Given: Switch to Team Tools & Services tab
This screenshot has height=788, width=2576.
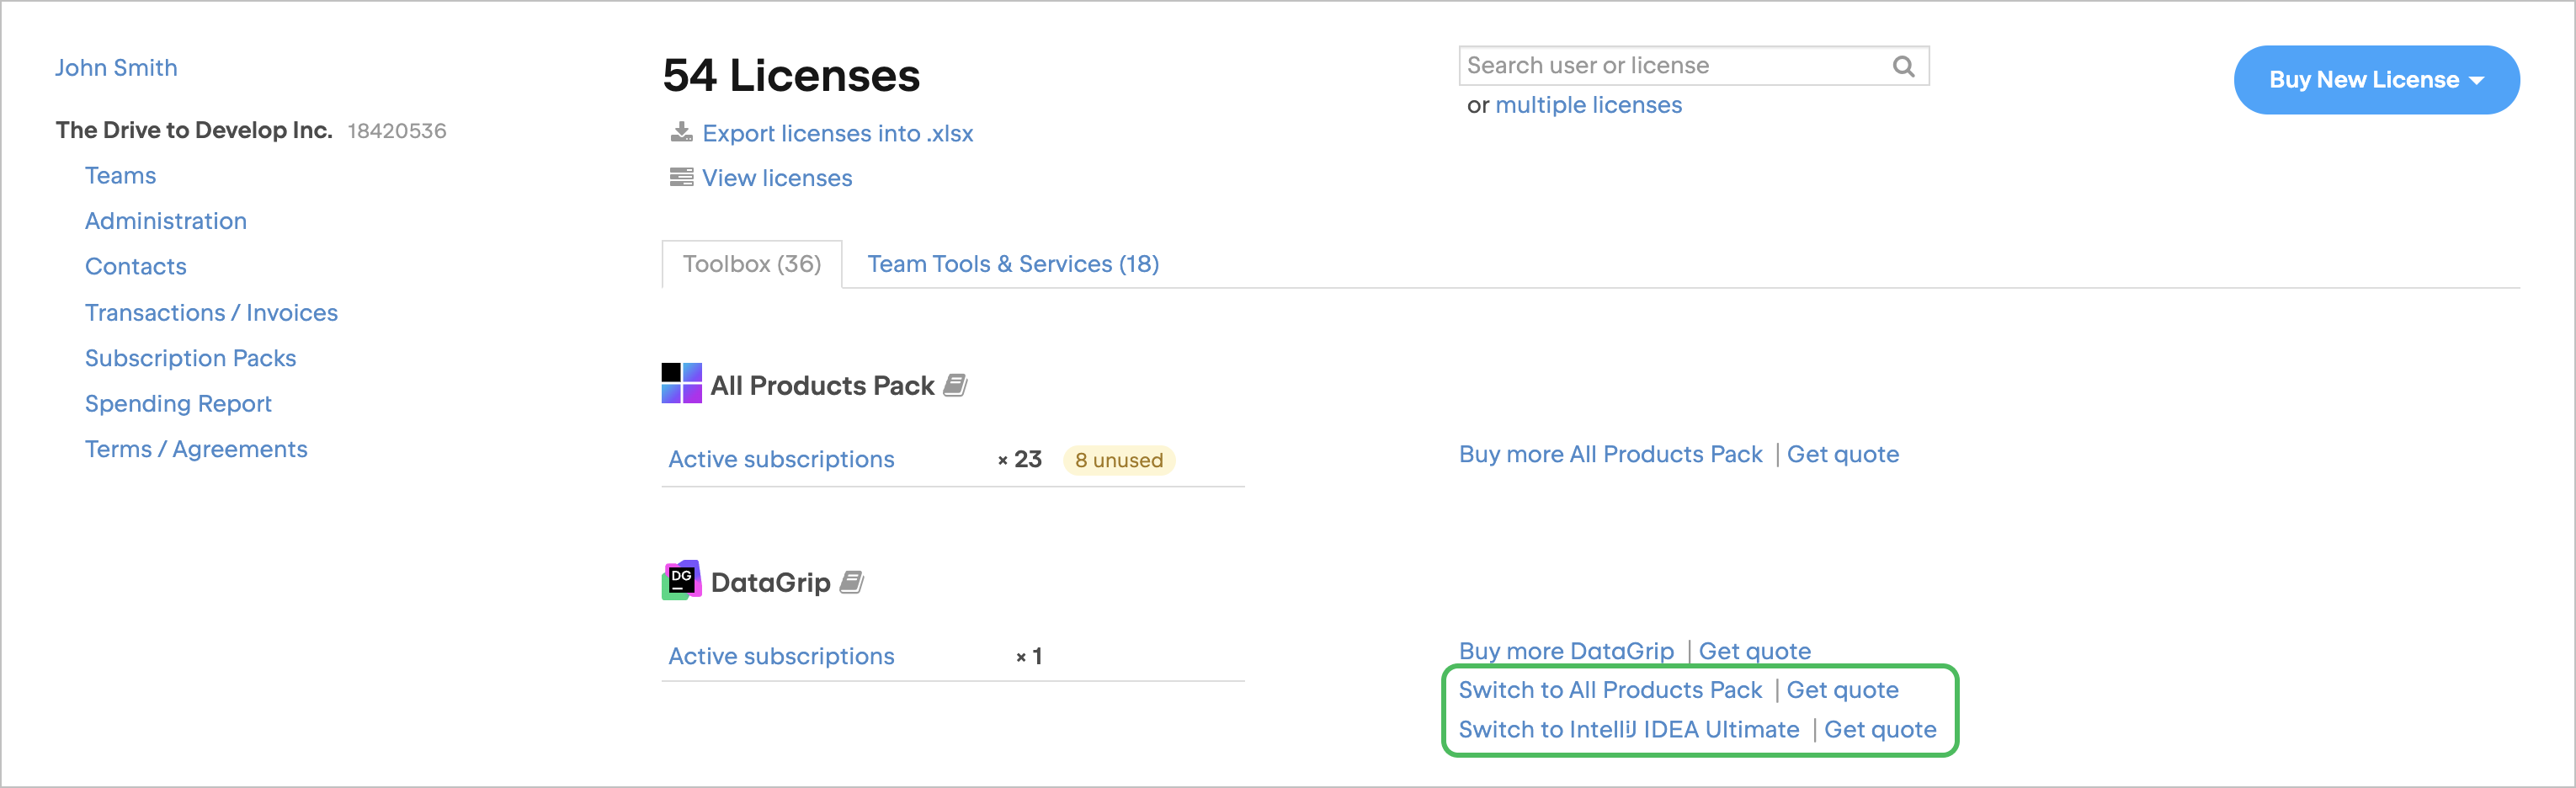Looking at the screenshot, I should pos(1012,264).
